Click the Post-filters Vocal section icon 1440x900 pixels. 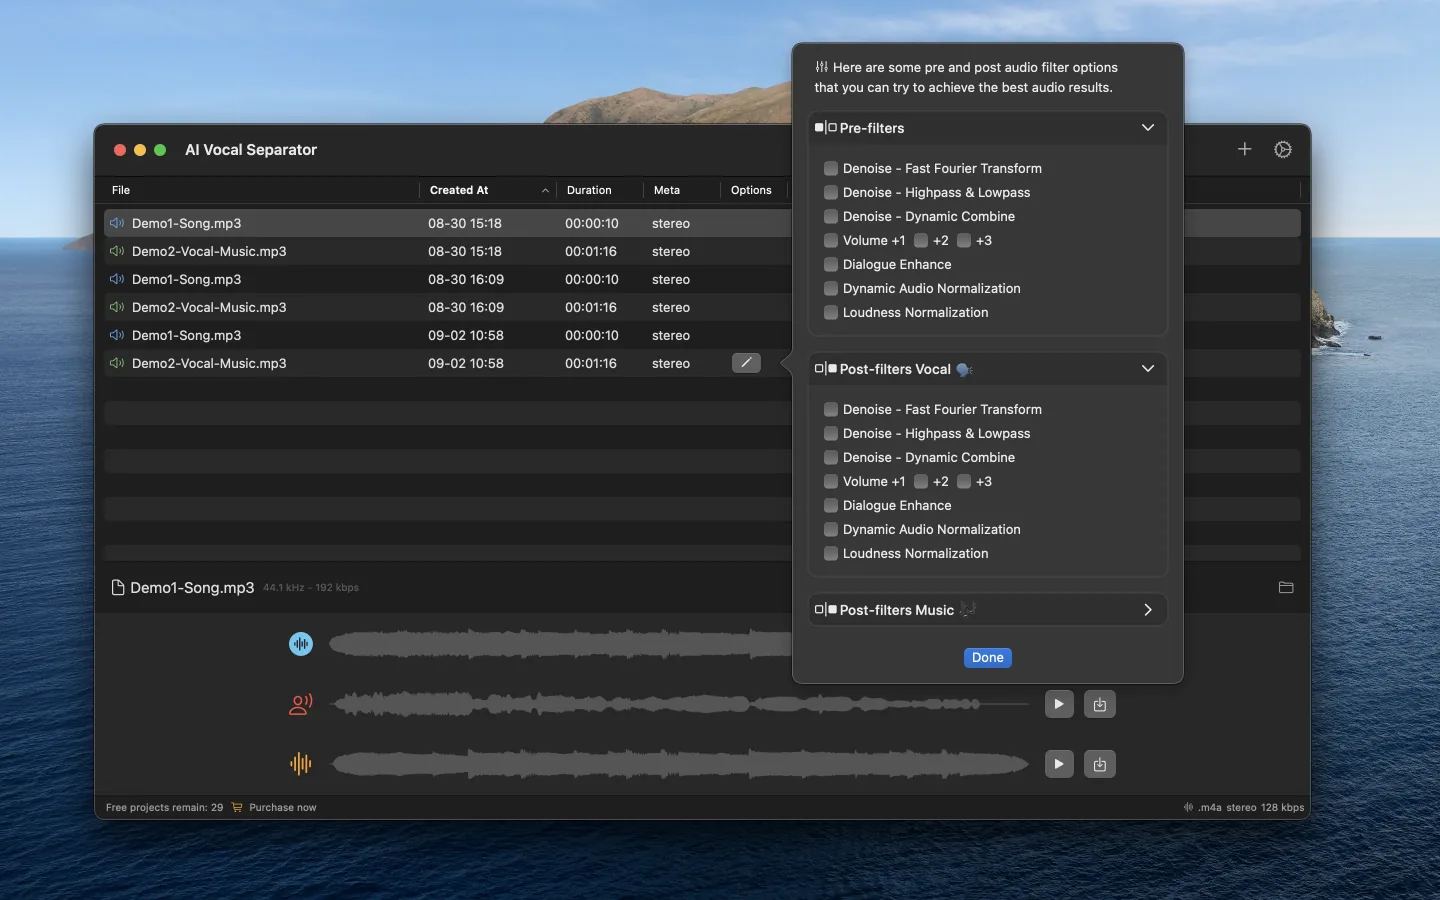(x=825, y=369)
